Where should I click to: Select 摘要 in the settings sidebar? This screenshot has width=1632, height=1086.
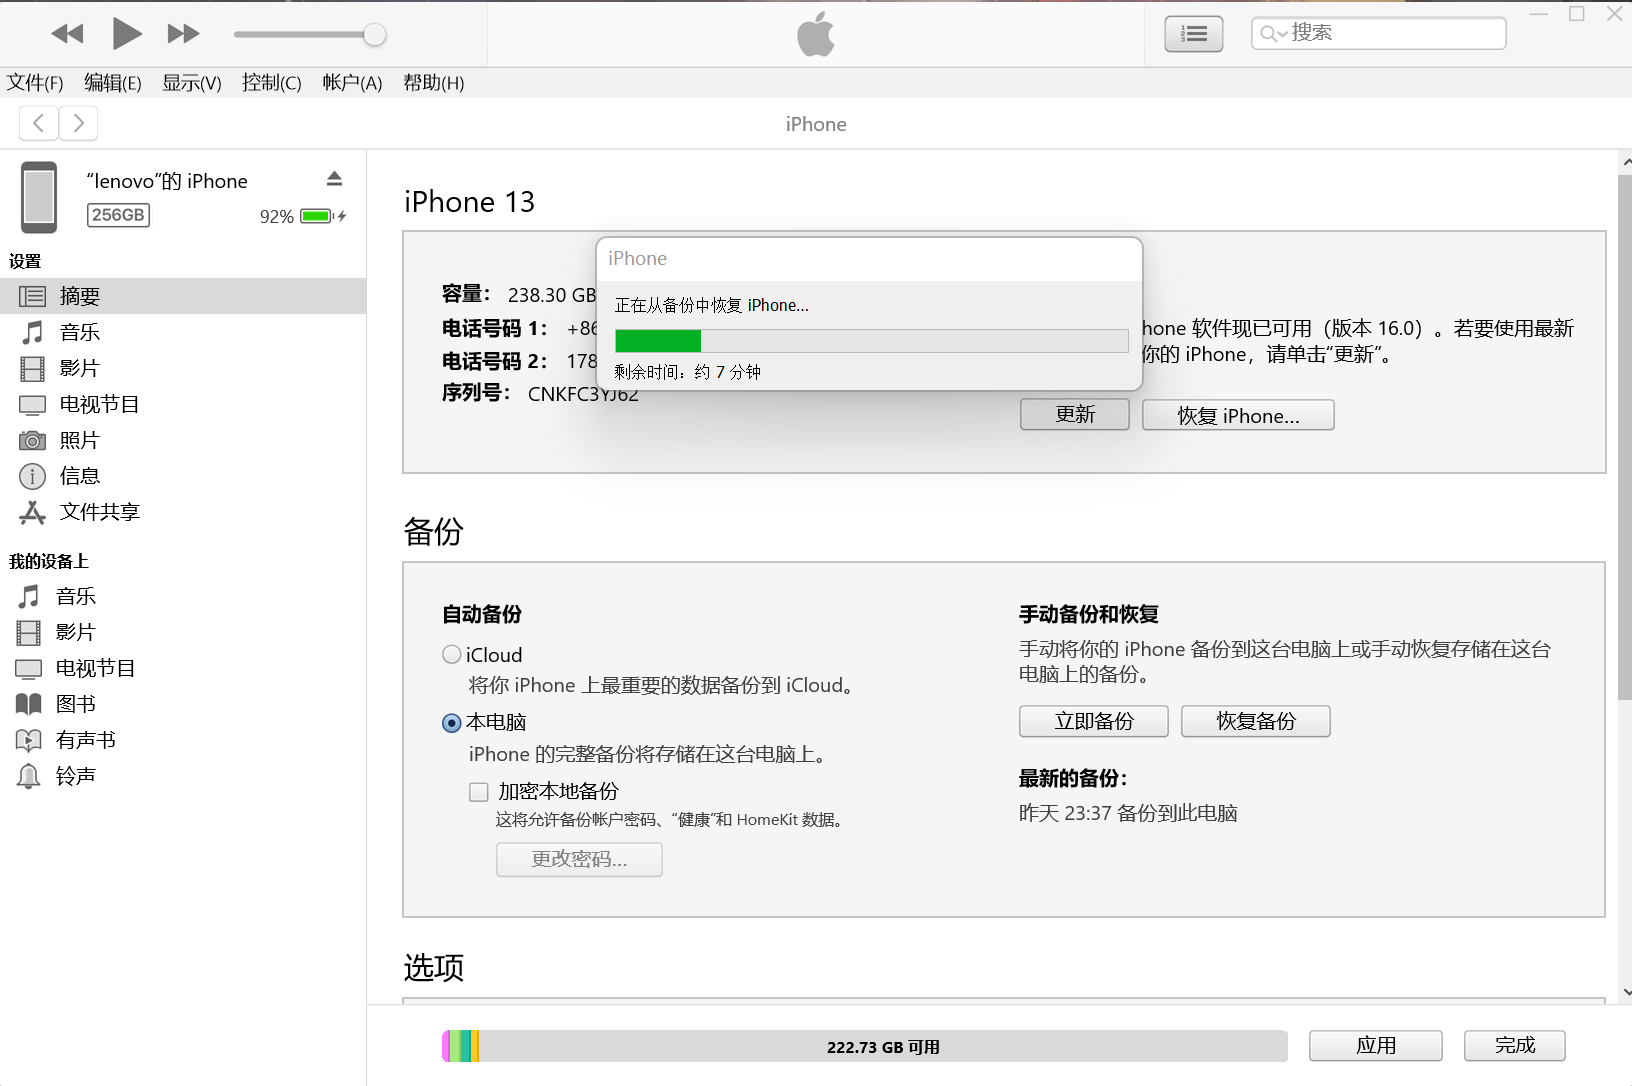click(183, 296)
